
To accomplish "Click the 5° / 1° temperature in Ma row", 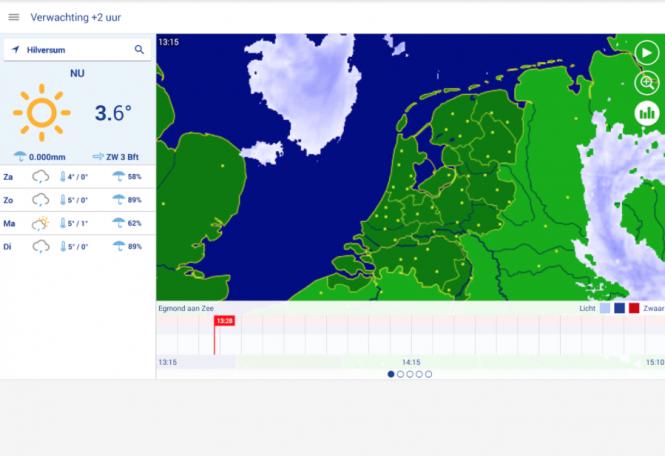I will (x=78, y=224).
